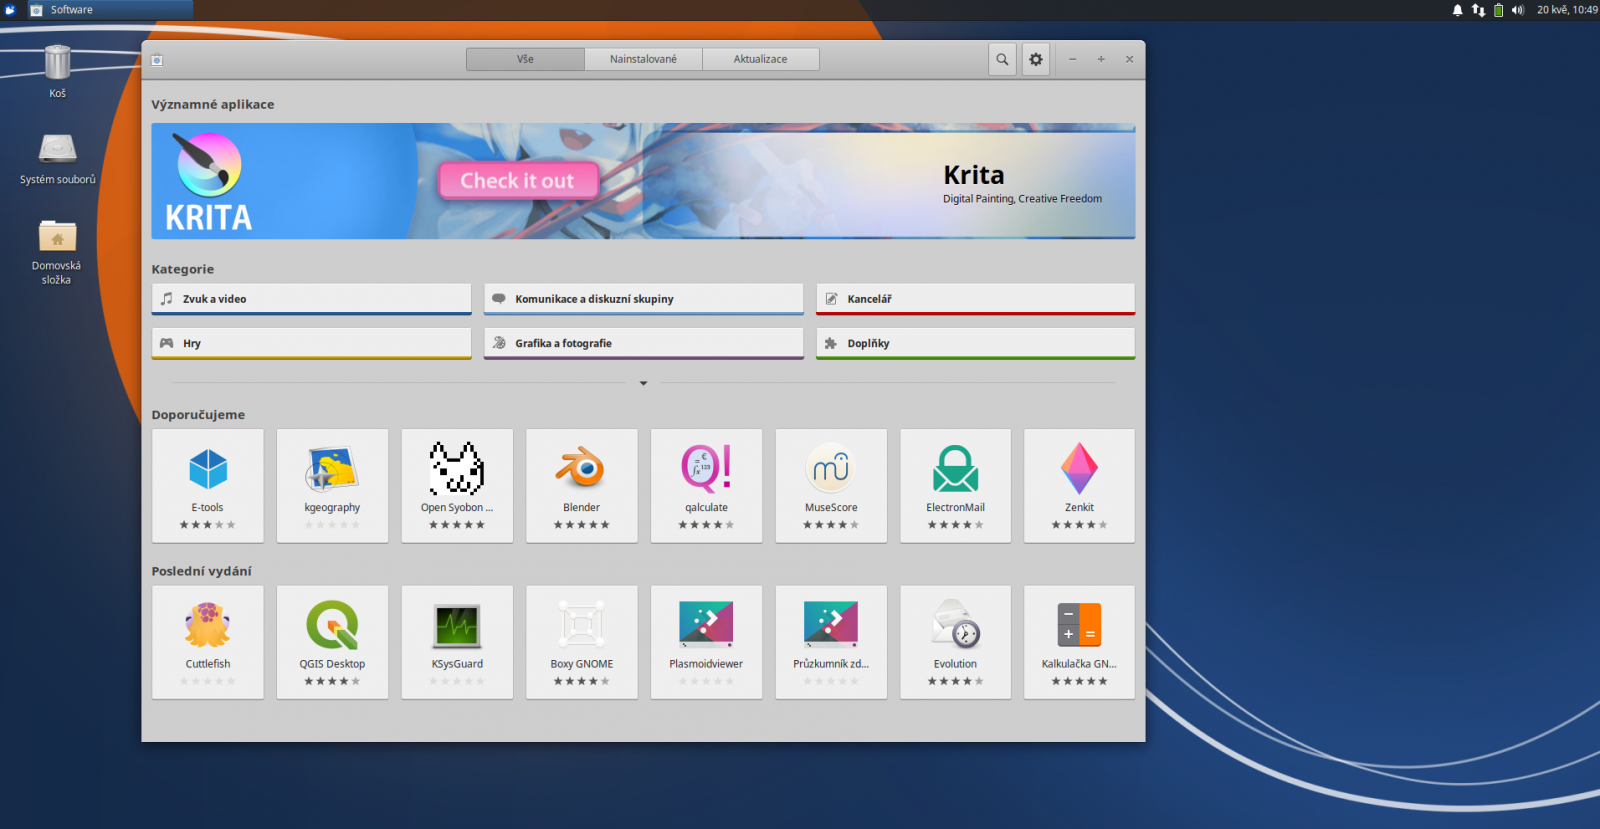
Task: Open the Cuttlefish app tile
Action: pyautogui.click(x=208, y=642)
